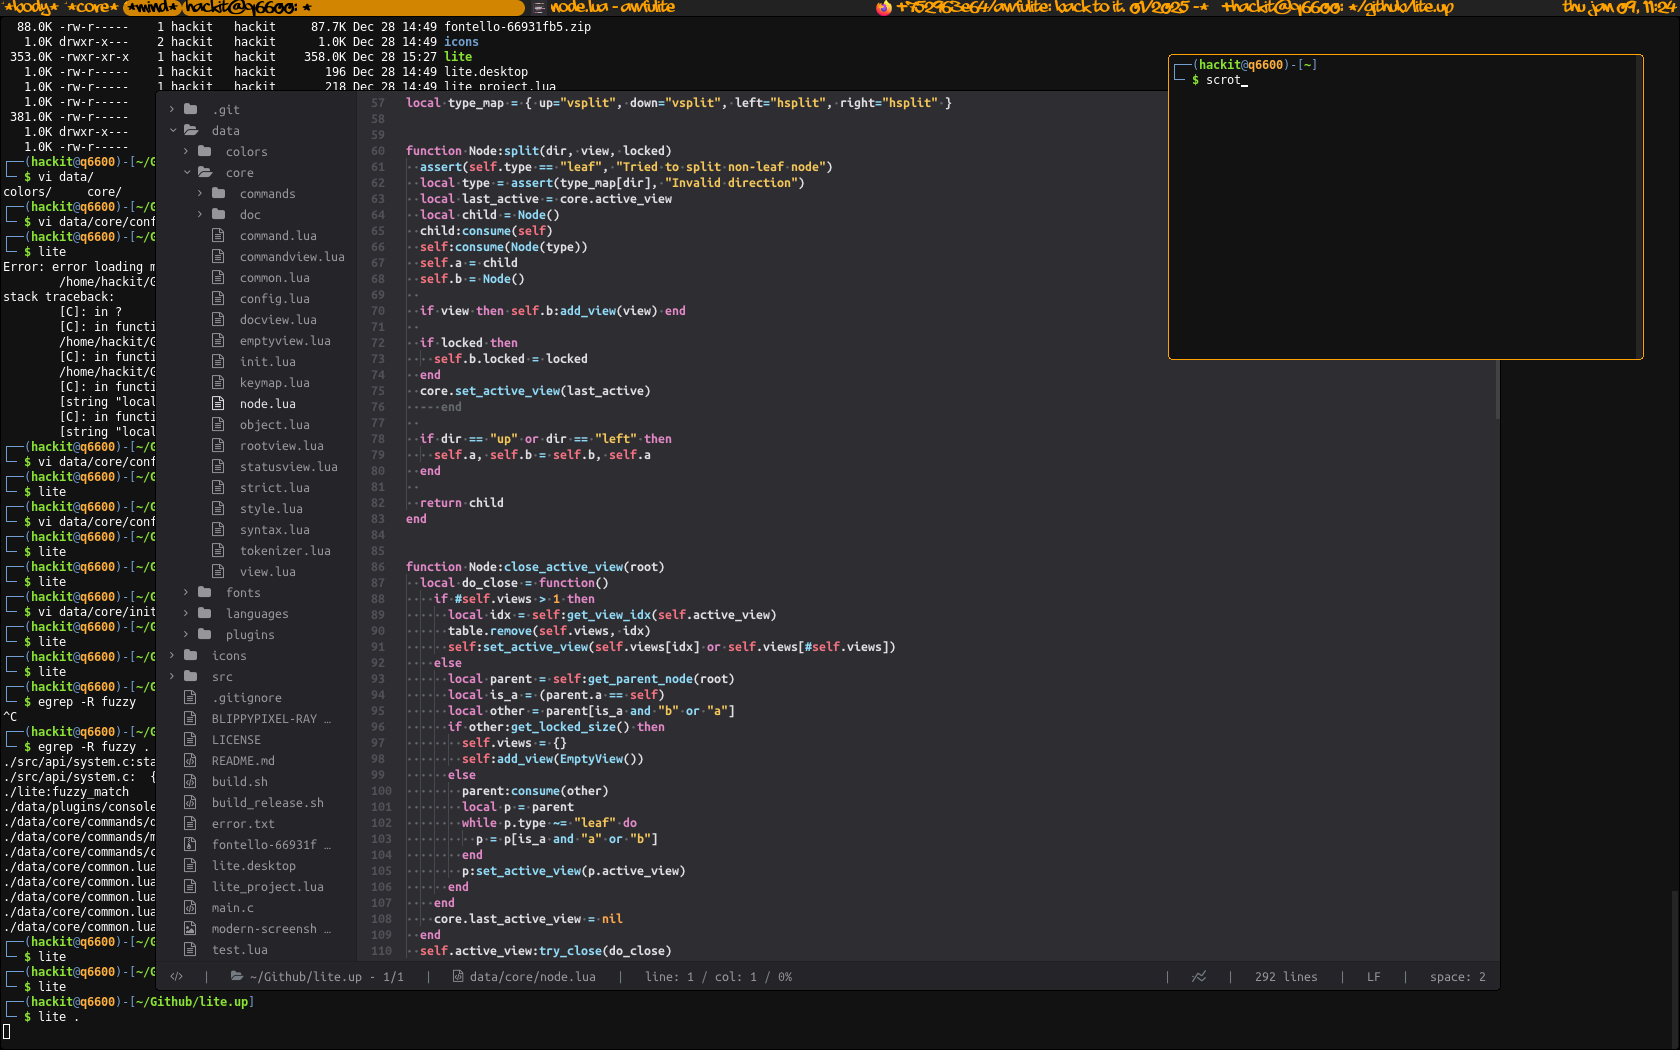Open statusview.lua in the file tree
Image resolution: width=1680 pixels, height=1050 pixels.
pos(288,467)
